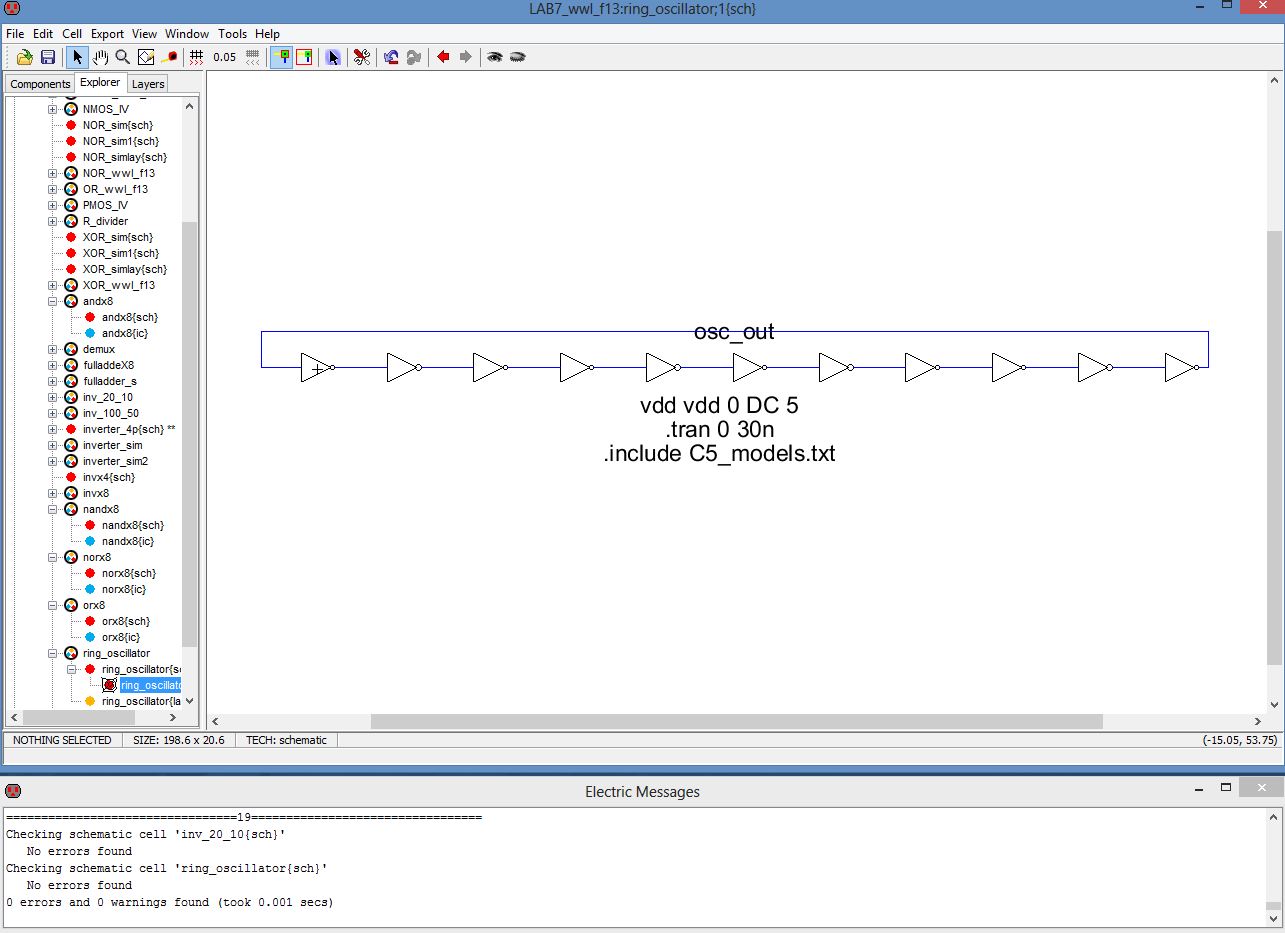Collapse the andx8 tree node
Screen dimensions: 1285x933
click(x=53, y=301)
